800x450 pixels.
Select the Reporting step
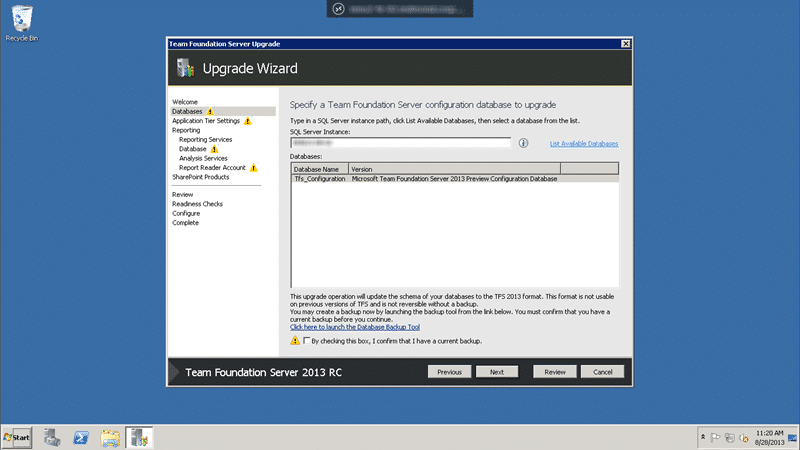coord(186,130)
